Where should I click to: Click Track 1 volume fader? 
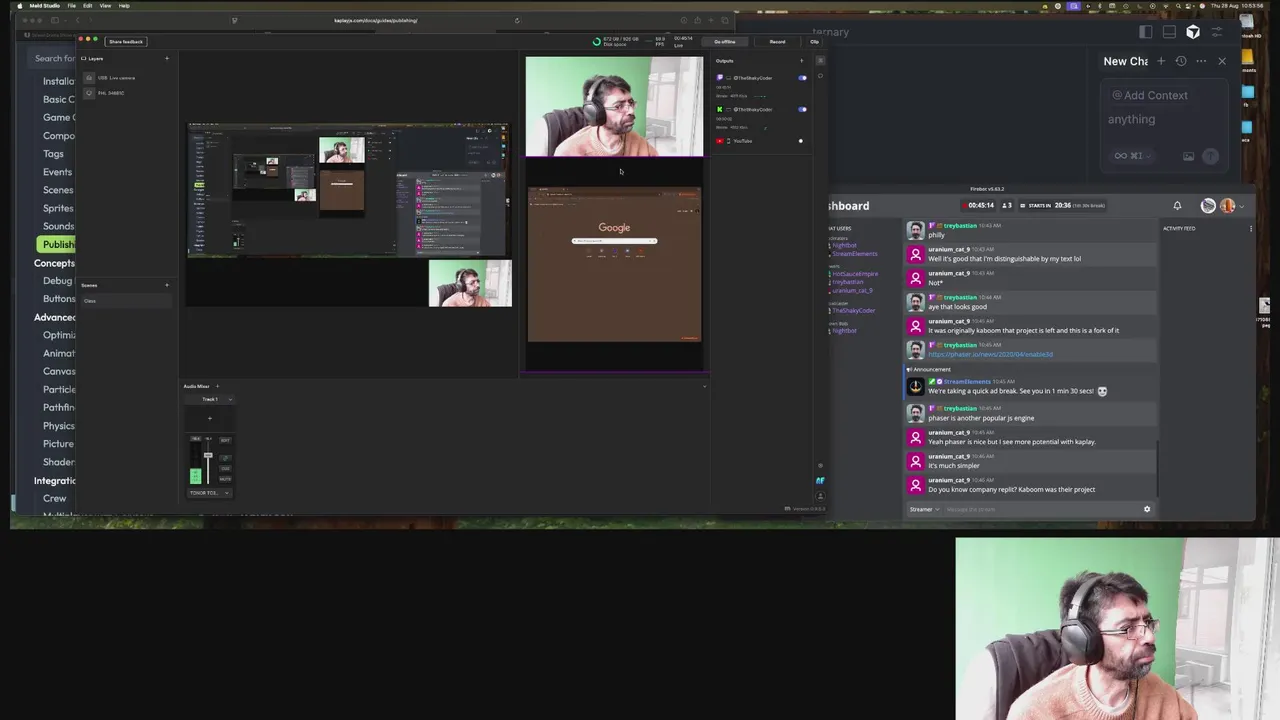point(208,456)
